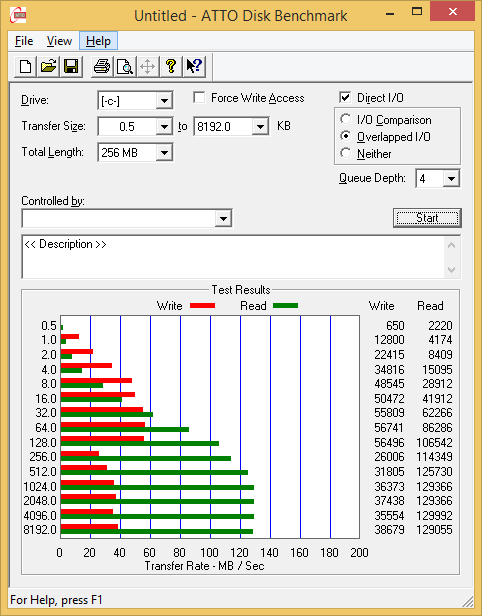Click the red Write legend swatch
The image size is (482, 616).
[202, 306]
